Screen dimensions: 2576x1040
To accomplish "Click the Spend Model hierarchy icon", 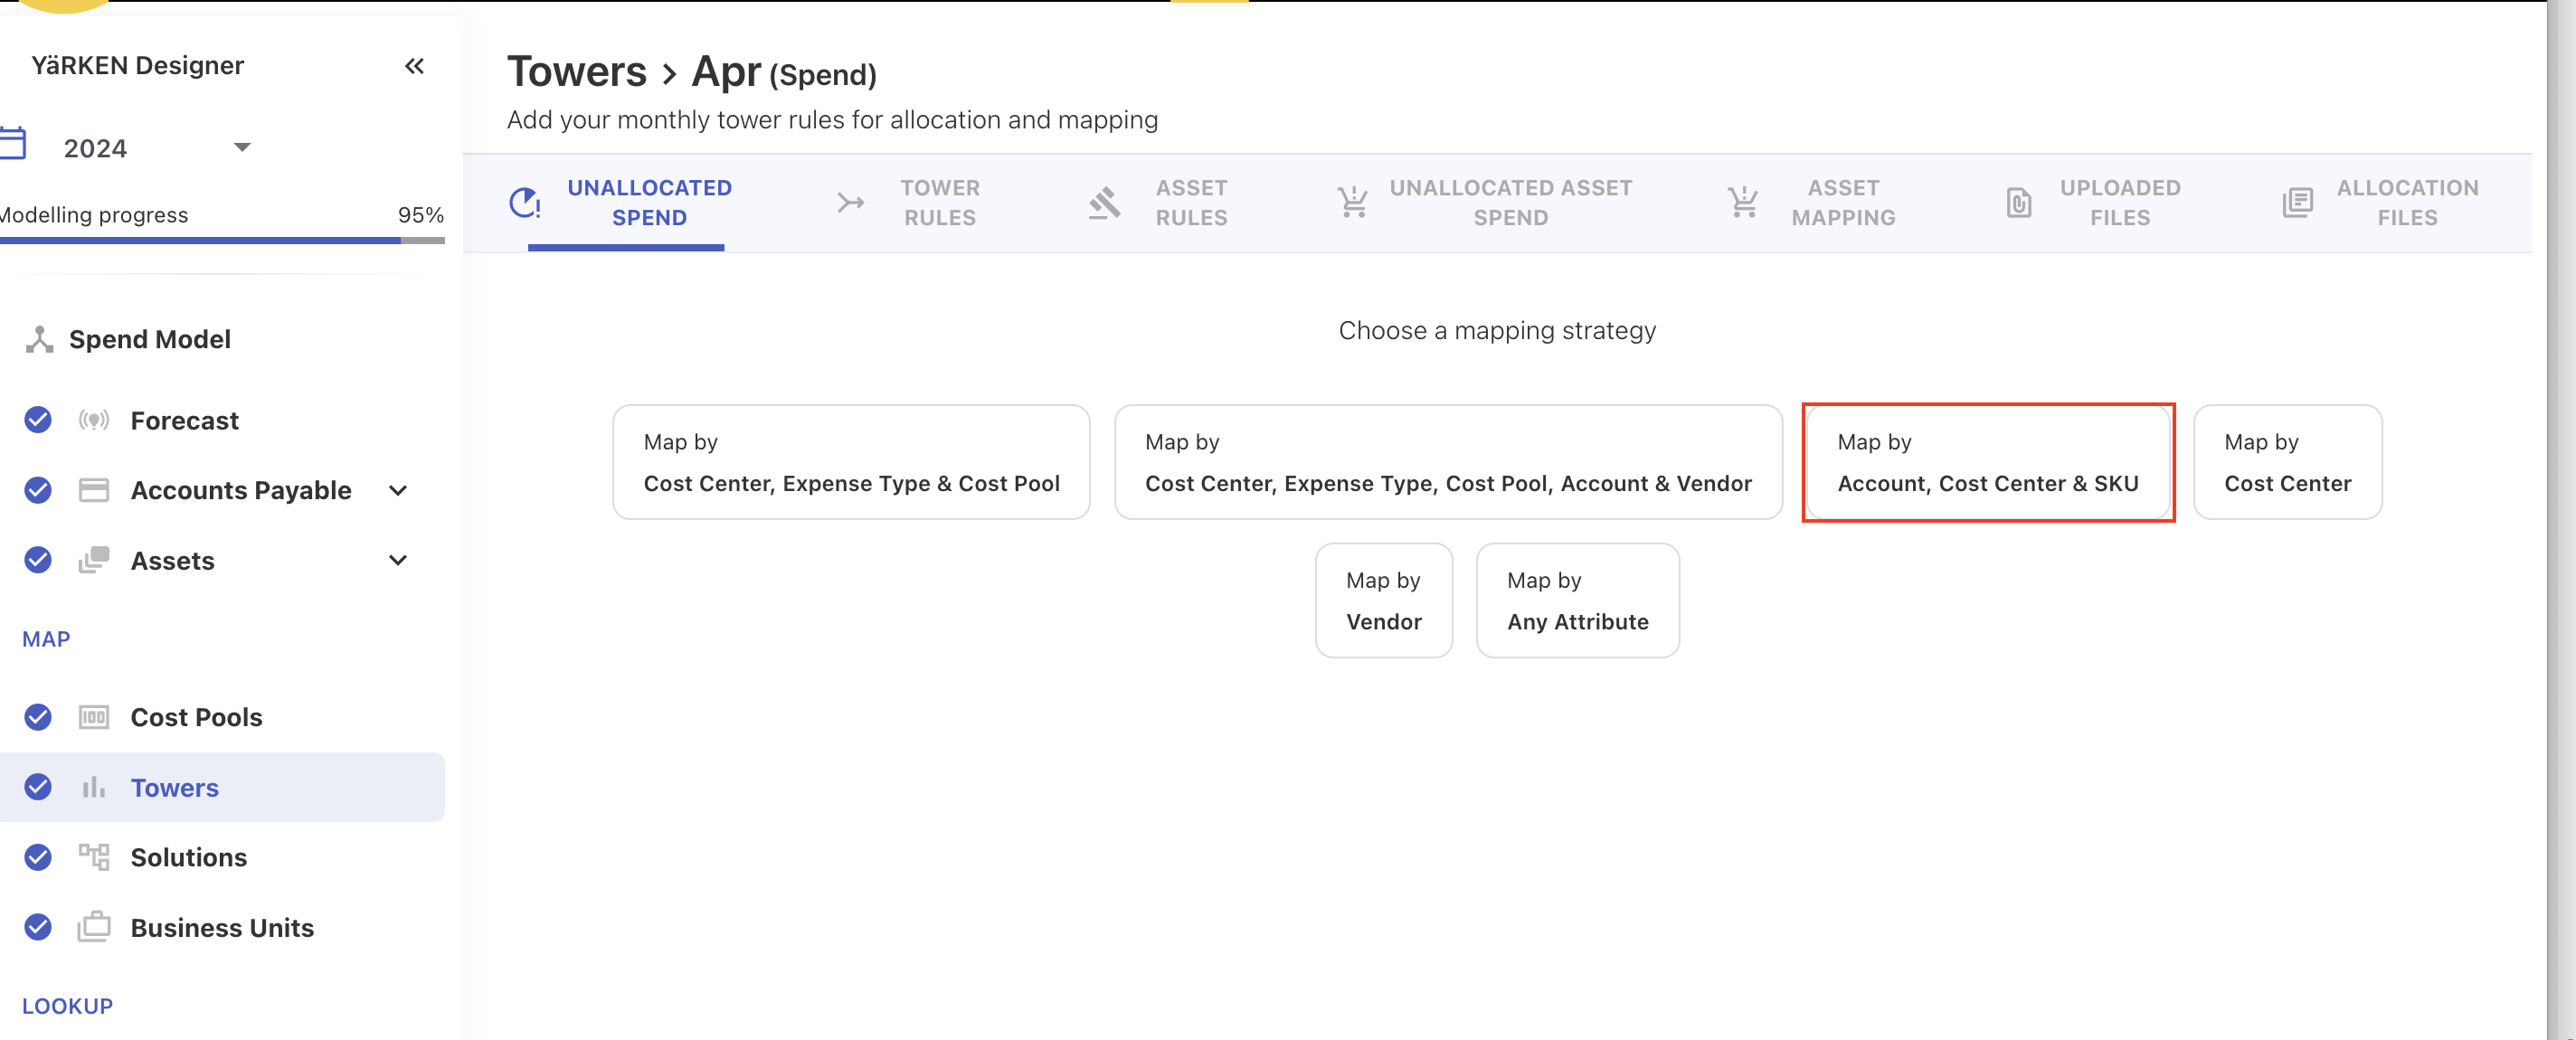I will pos(39,339).
